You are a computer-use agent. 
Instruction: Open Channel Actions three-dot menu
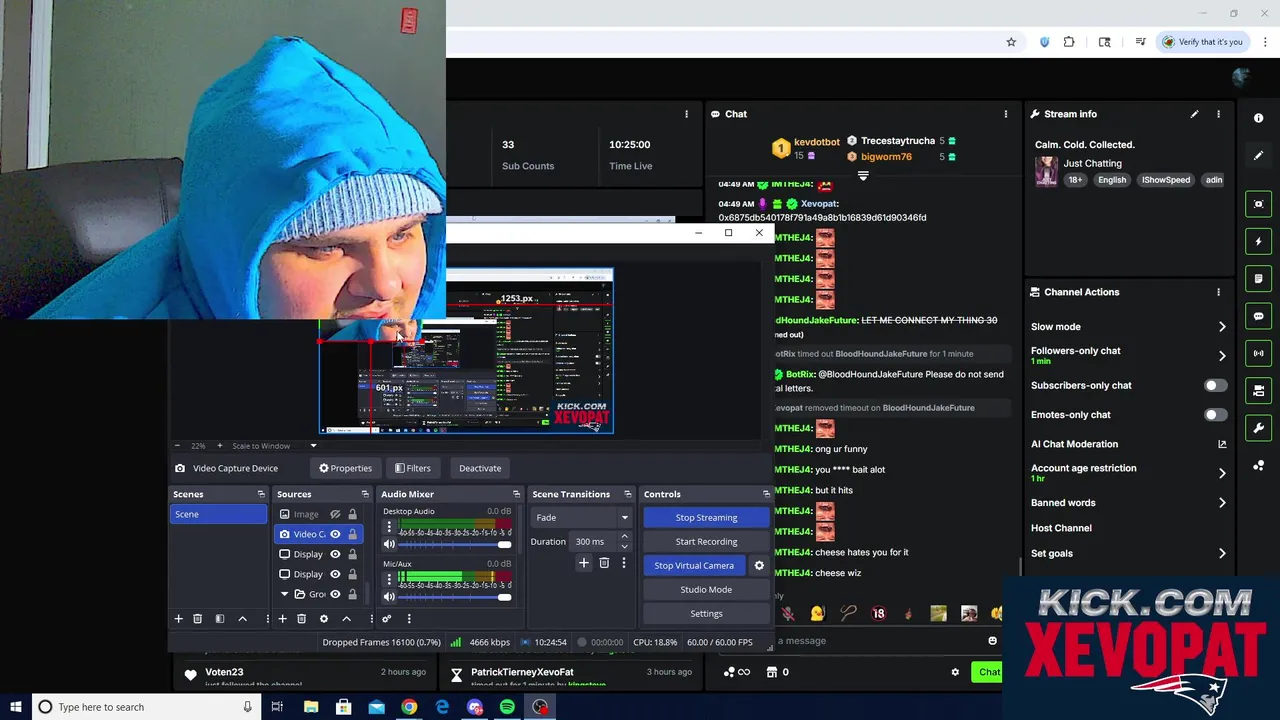[1218, 292]
